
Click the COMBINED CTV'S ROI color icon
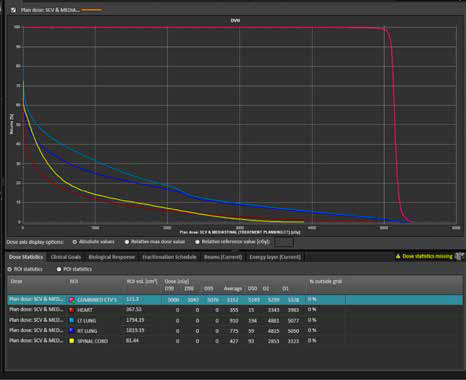(72, 300)
